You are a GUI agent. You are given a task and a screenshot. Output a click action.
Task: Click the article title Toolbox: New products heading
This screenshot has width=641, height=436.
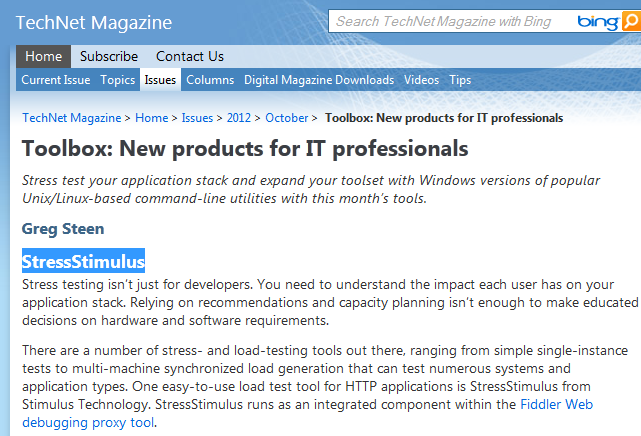[x=245, y=149]
